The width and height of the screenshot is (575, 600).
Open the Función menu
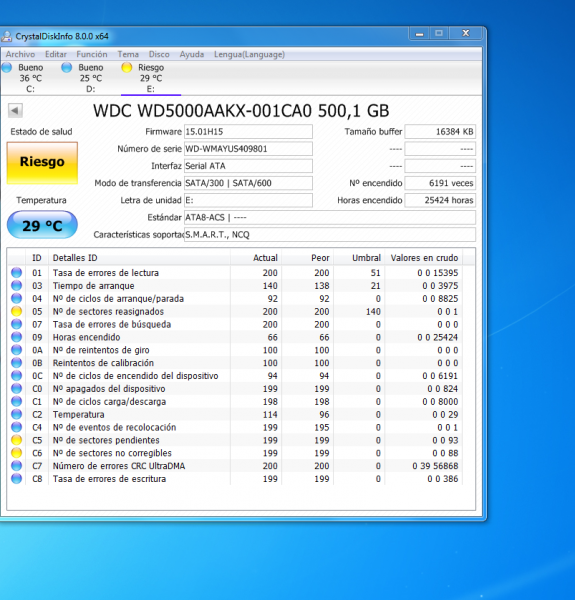(x=92, y=54)
